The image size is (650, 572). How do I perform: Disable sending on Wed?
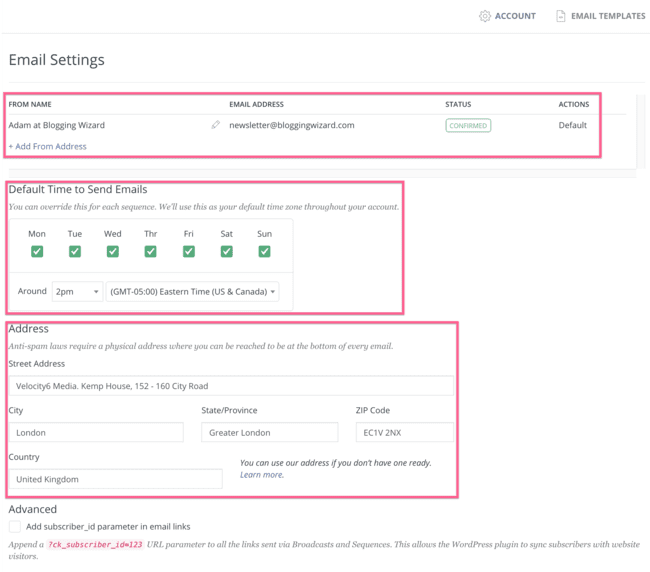113,251
